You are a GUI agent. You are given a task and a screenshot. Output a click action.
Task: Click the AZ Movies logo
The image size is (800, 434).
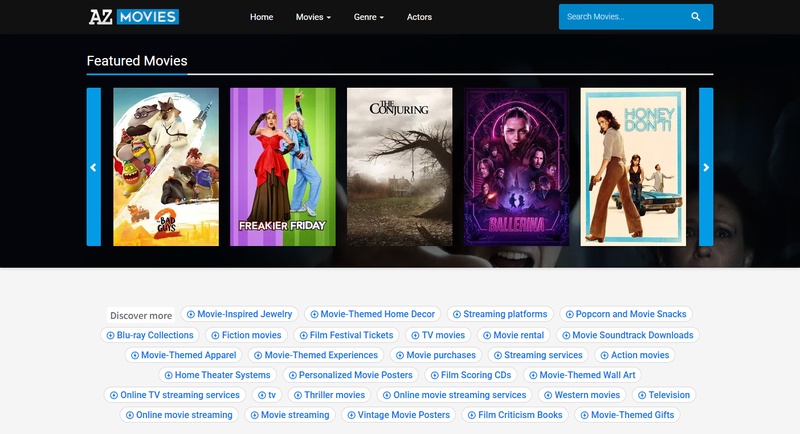[x=133, y=17]
